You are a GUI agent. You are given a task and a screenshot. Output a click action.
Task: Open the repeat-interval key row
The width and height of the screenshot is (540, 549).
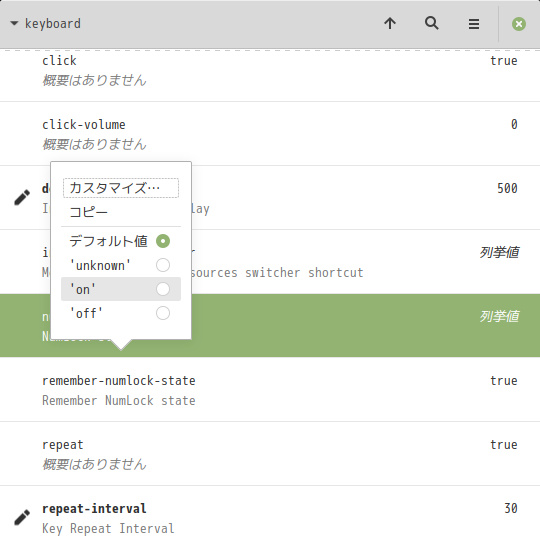coord(270,517)
